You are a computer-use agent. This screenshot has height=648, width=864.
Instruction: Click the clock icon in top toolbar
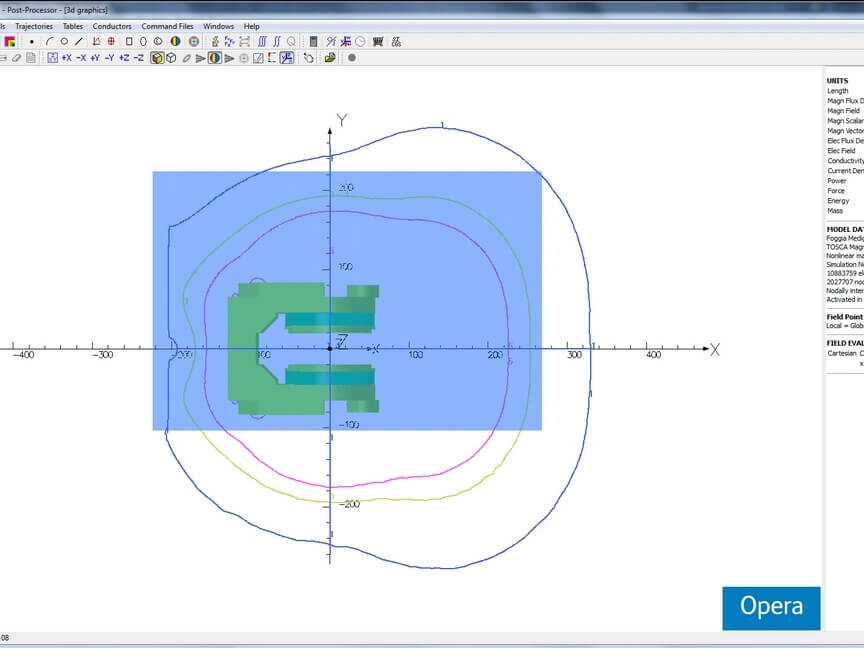(x=360, y=42)
